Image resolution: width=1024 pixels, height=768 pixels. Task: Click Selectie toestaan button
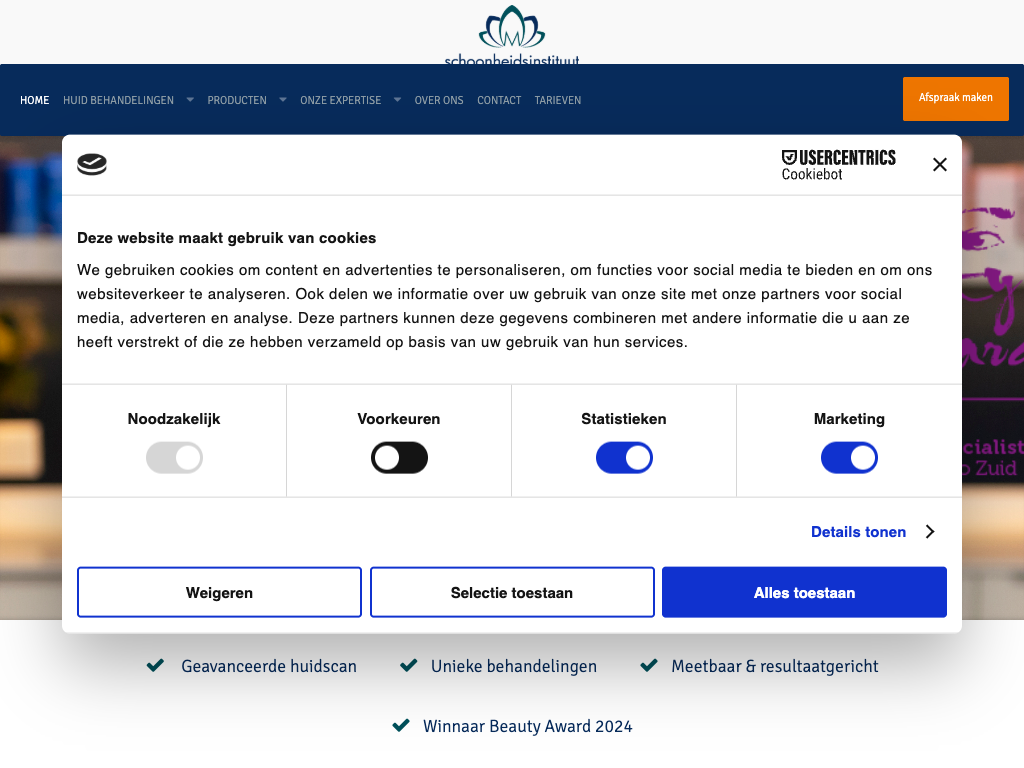(512, 592)
